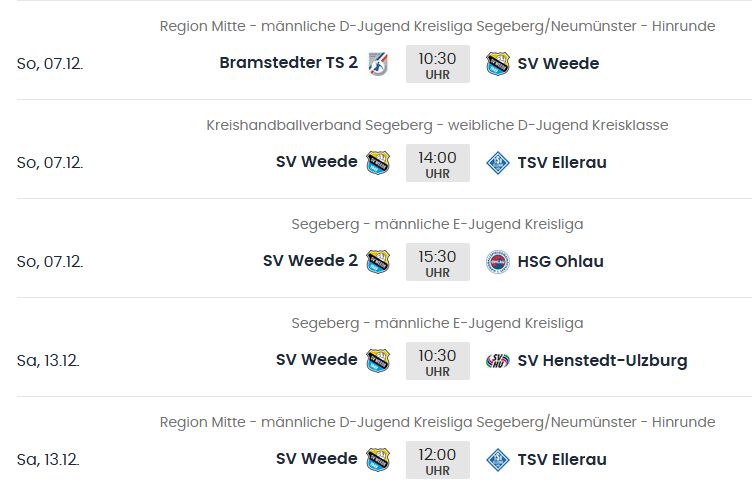The height and width of the screenshot is (493, 752).
Task: Click the 14:00 UHR kickoff time box
Action: (x=438, y=163)
